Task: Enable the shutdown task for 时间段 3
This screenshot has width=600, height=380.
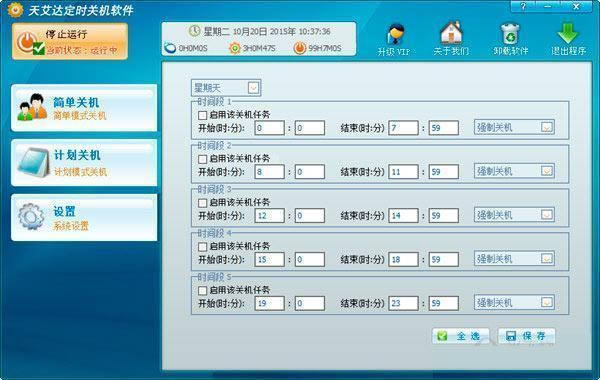Action: click(202, 202)
